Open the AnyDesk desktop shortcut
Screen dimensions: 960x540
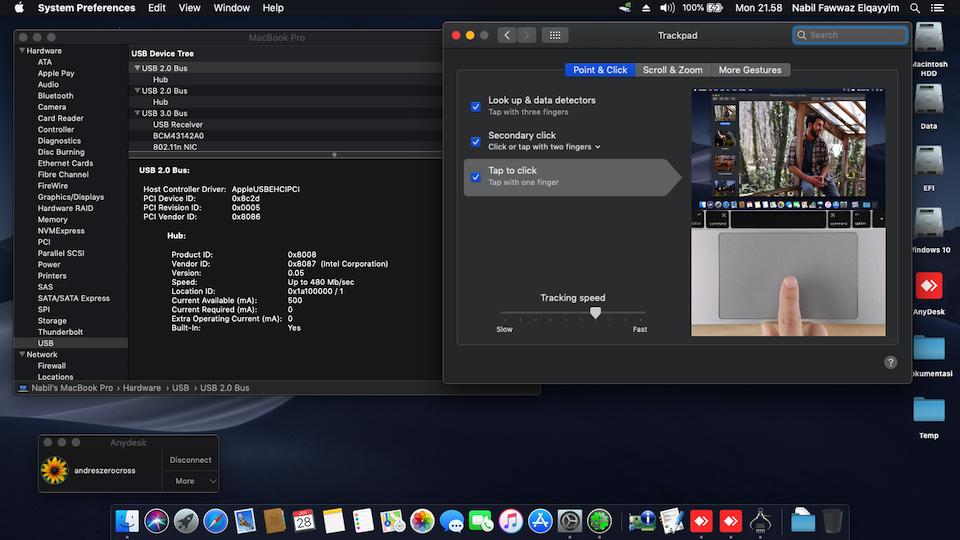point(929,286)
